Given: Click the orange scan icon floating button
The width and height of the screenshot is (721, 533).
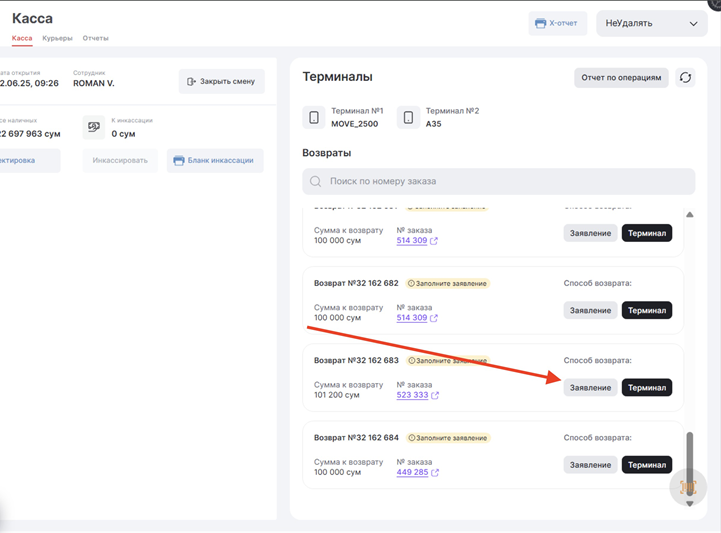Looking at the screenshot, I should (688, 487).
